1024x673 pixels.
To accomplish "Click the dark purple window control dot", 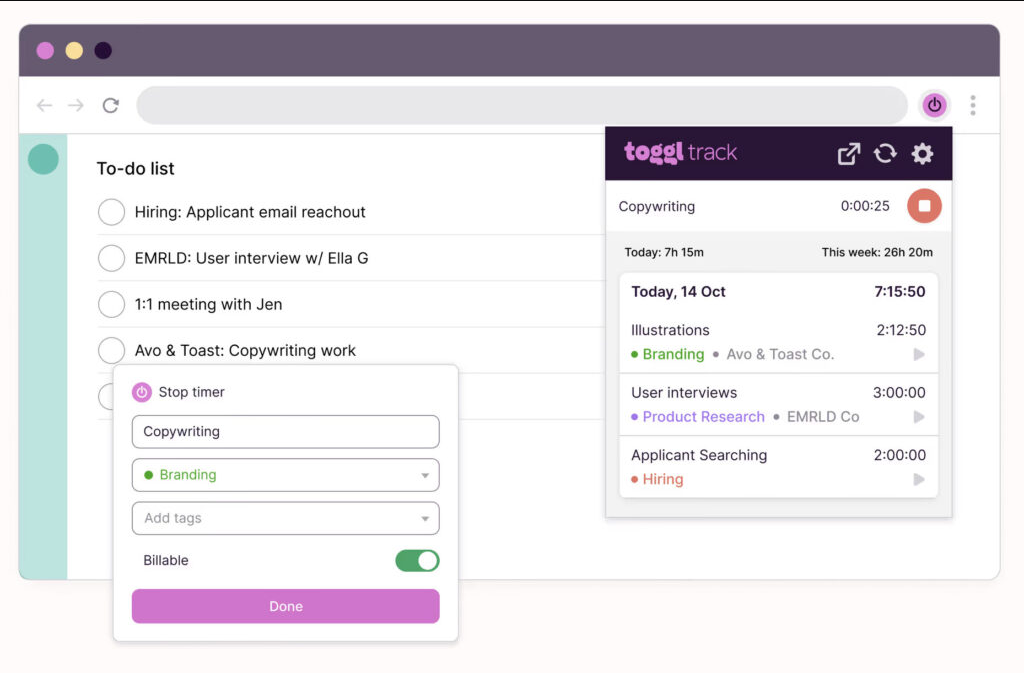I will point(103,50).
